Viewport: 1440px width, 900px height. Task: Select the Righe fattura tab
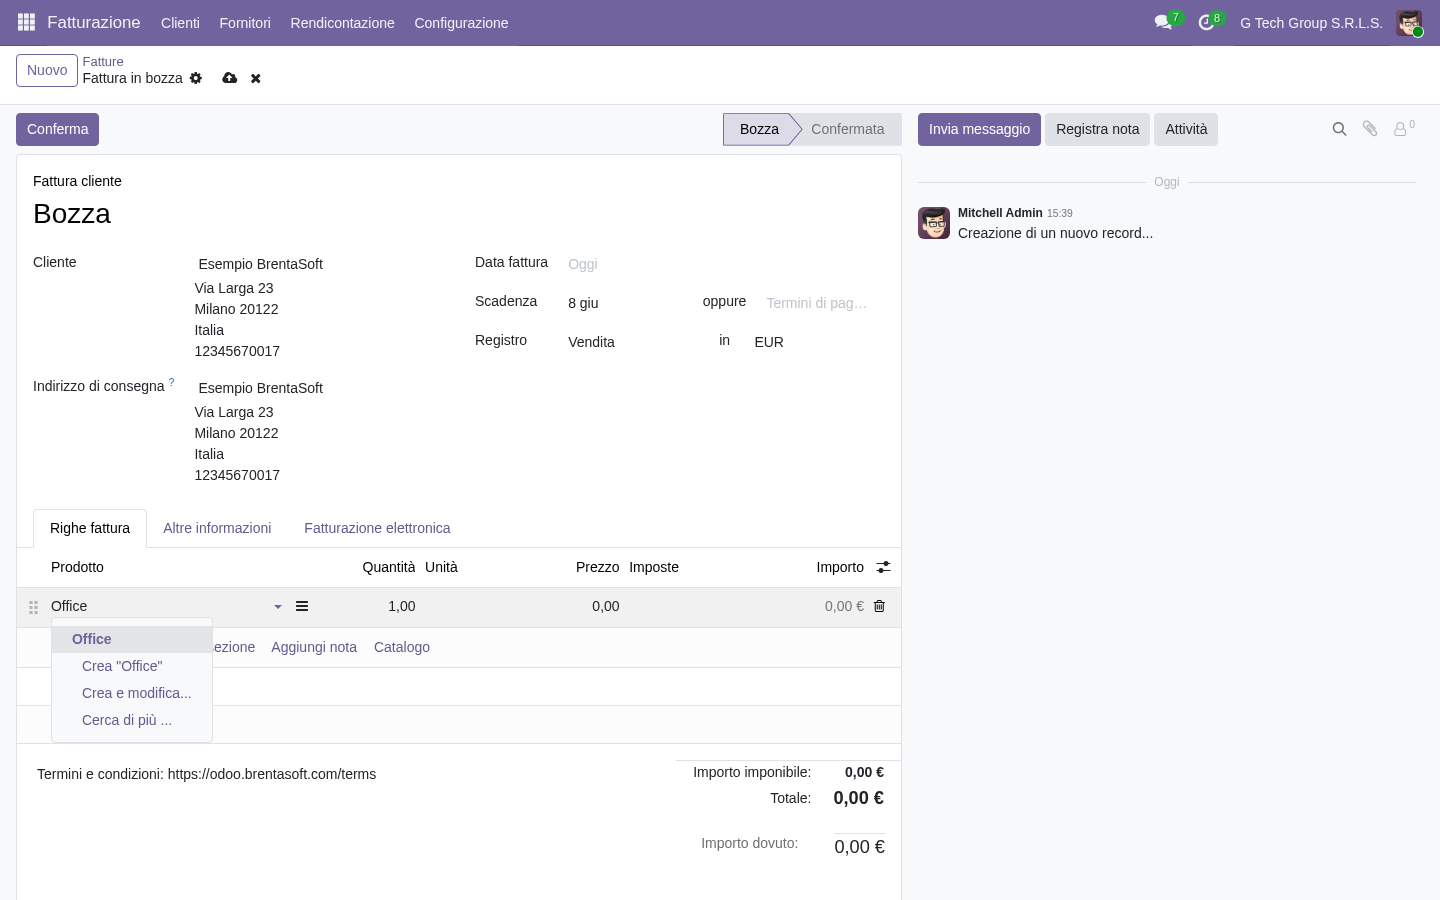pyautogui.click(x=90, y=528)
